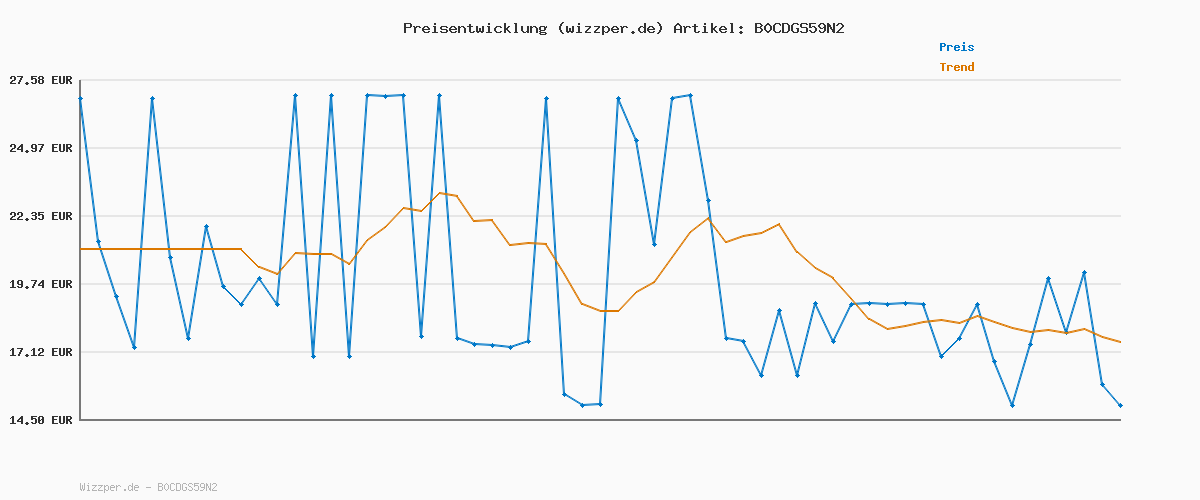
Task: Click the wizzper.de text in chart title
Action: 609,28
